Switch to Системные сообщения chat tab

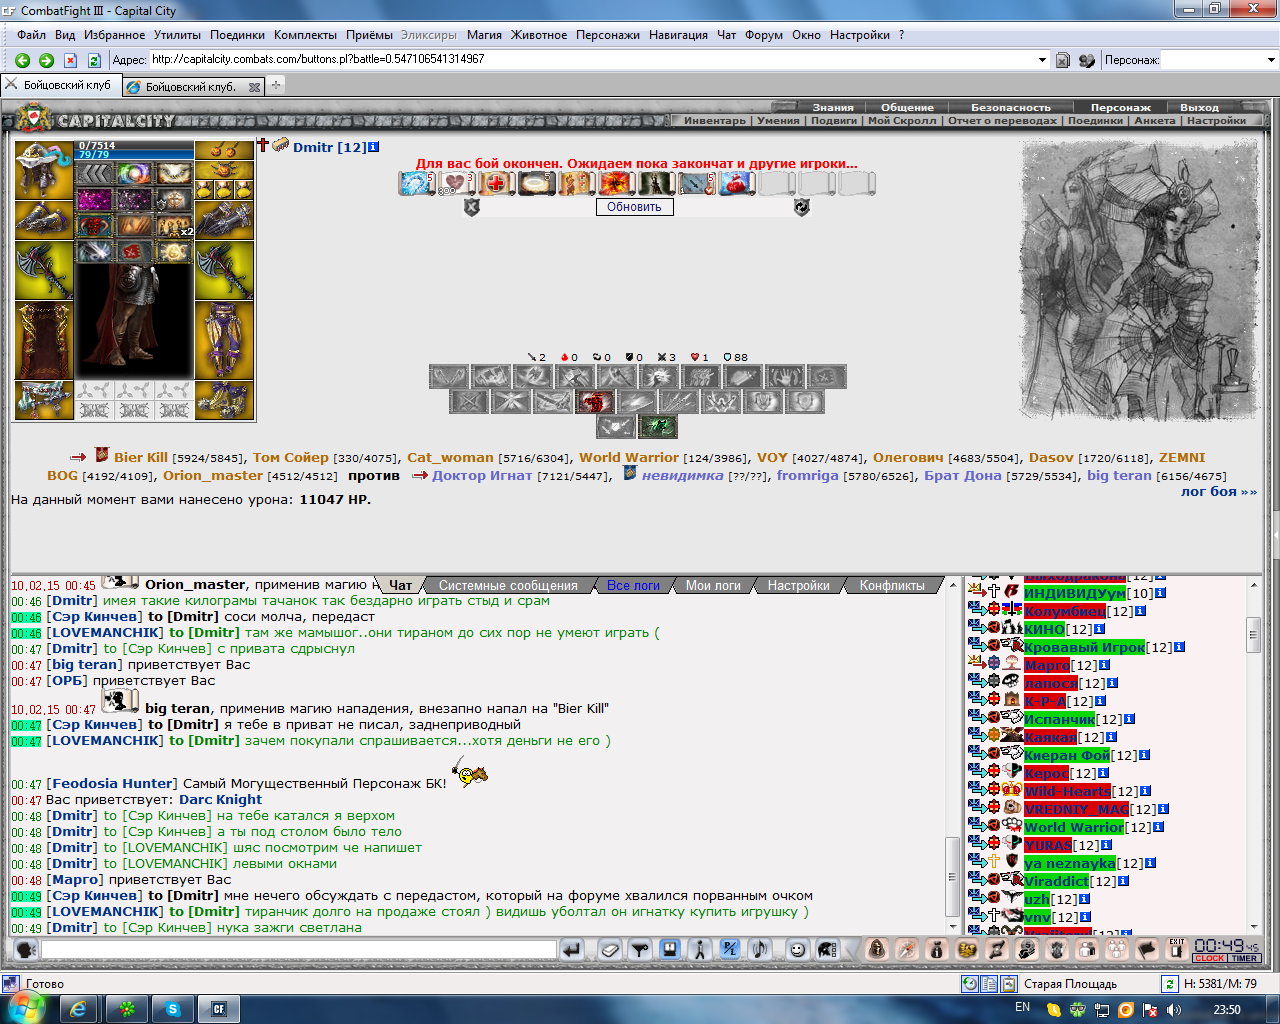pos(508,585)
